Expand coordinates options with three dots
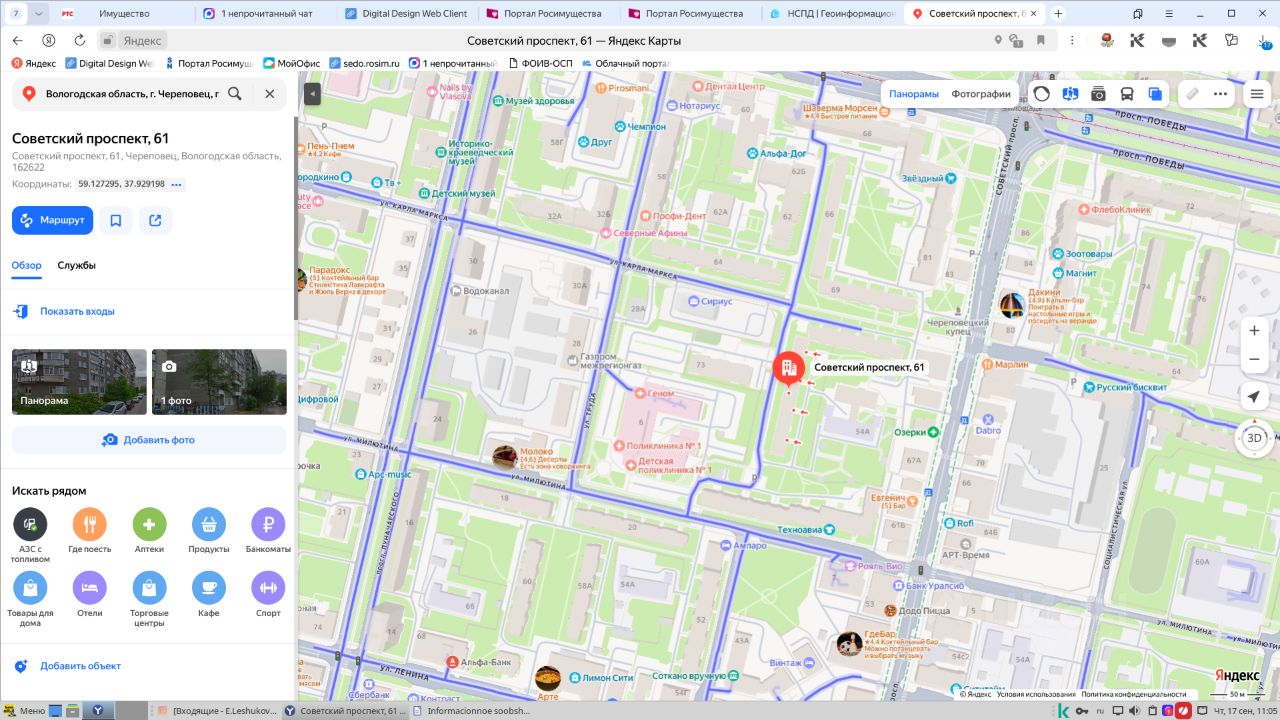This screenshot has height=720, width=1280. [177, 184]
